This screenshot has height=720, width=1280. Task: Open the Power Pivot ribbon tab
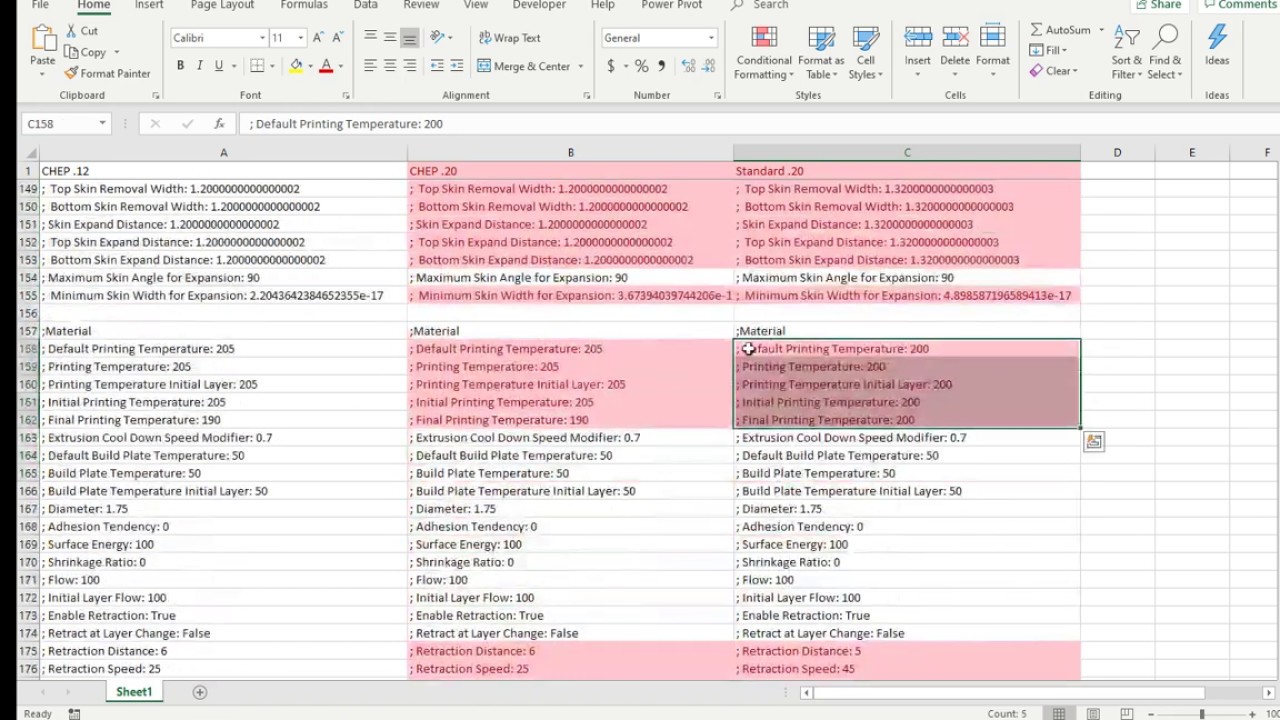pyautogui.click(x=672, y=5)
